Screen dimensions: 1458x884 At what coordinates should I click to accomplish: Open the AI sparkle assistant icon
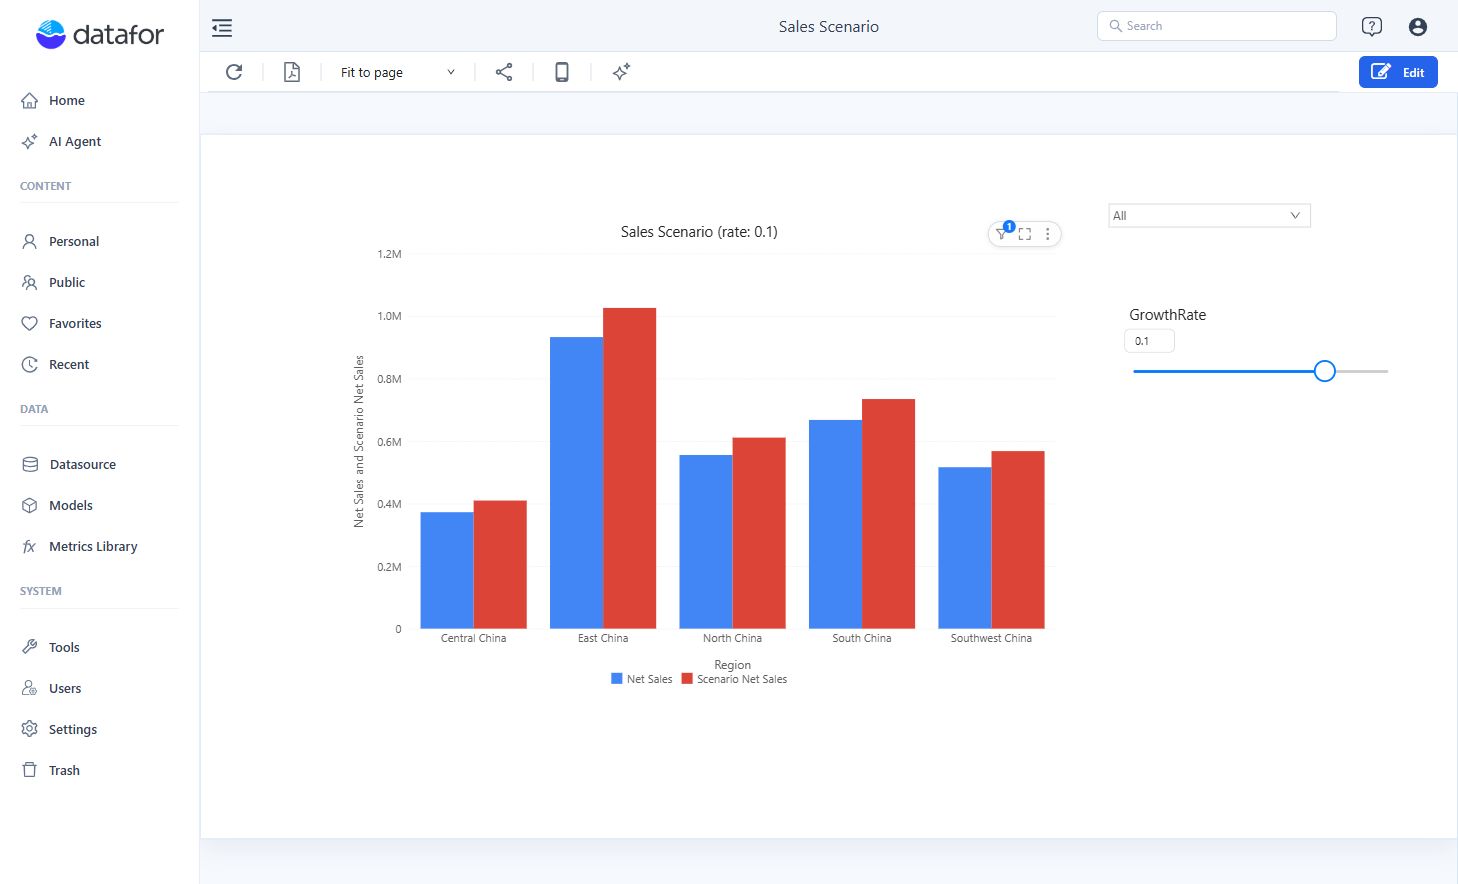[621, 72]
